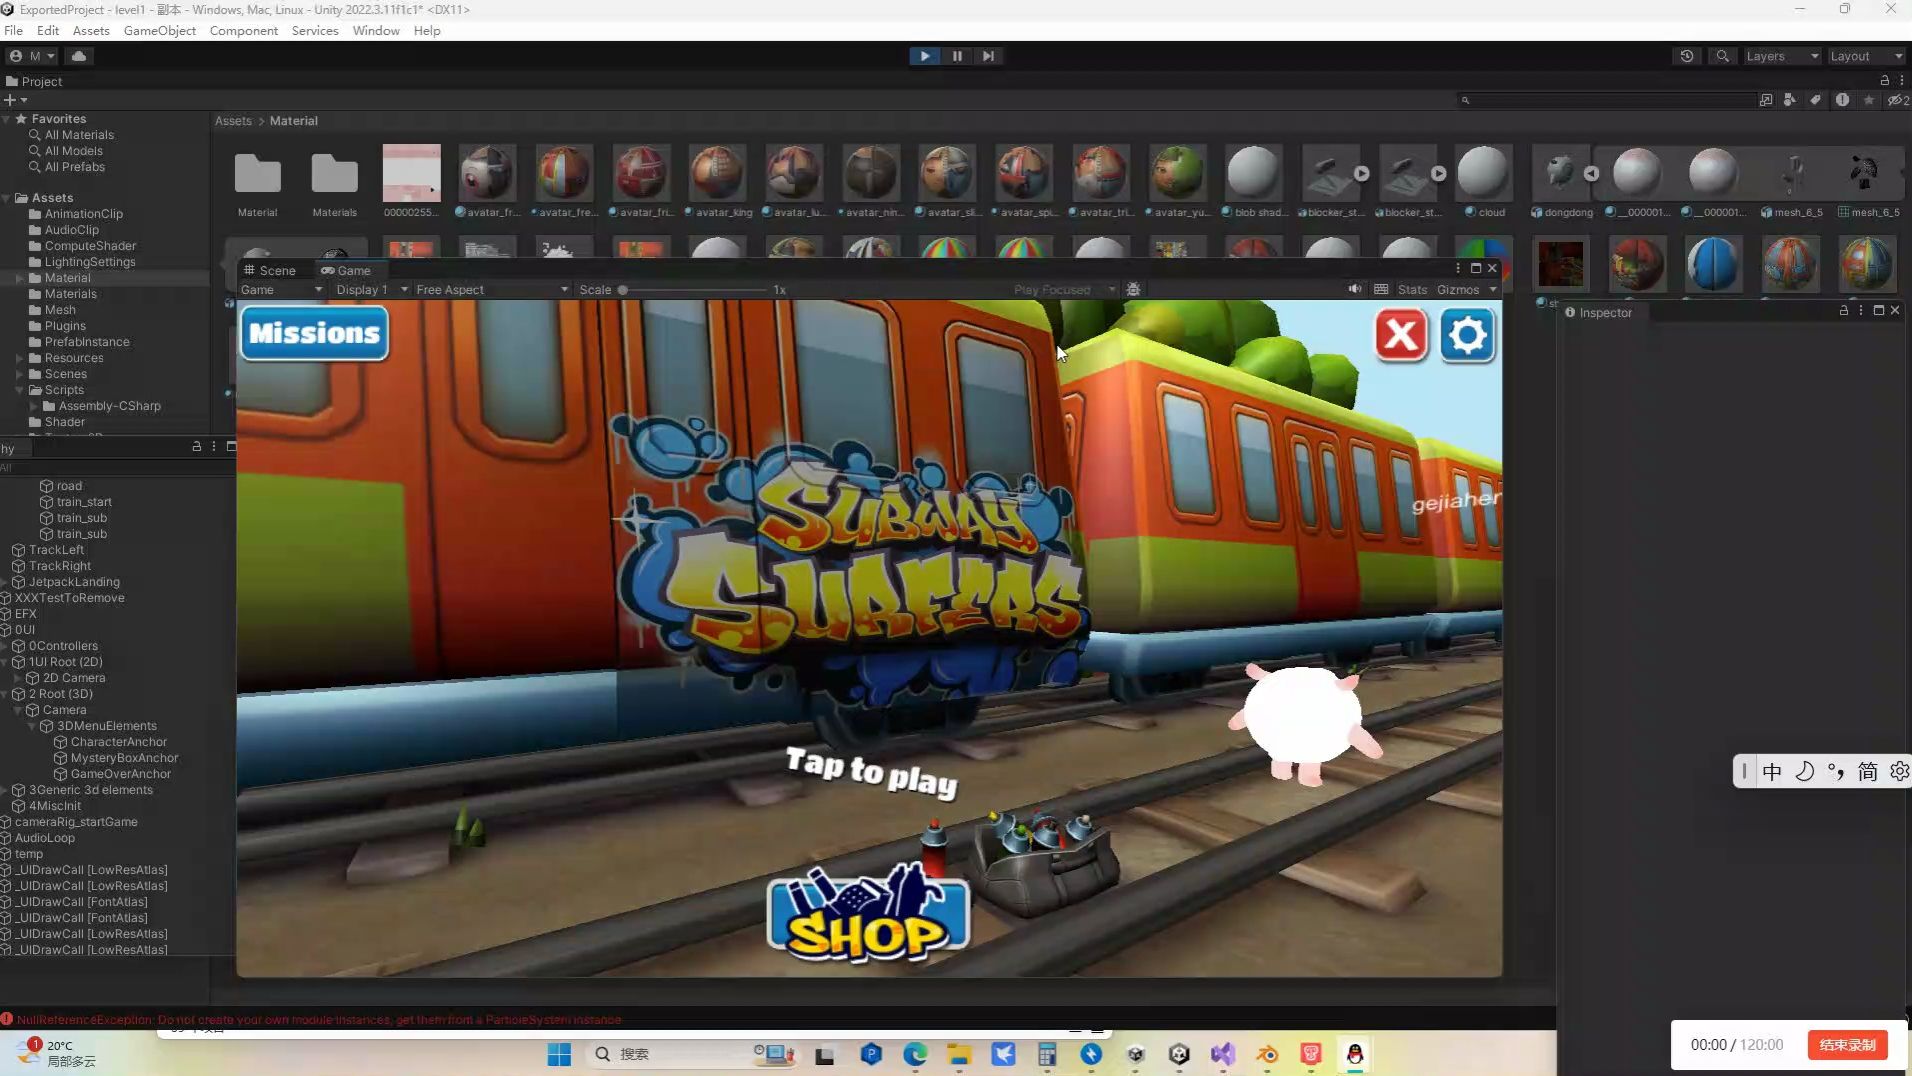Open the Unity global search icon
This screenshot has width=1912, height=1076.
click(1722, 56)
